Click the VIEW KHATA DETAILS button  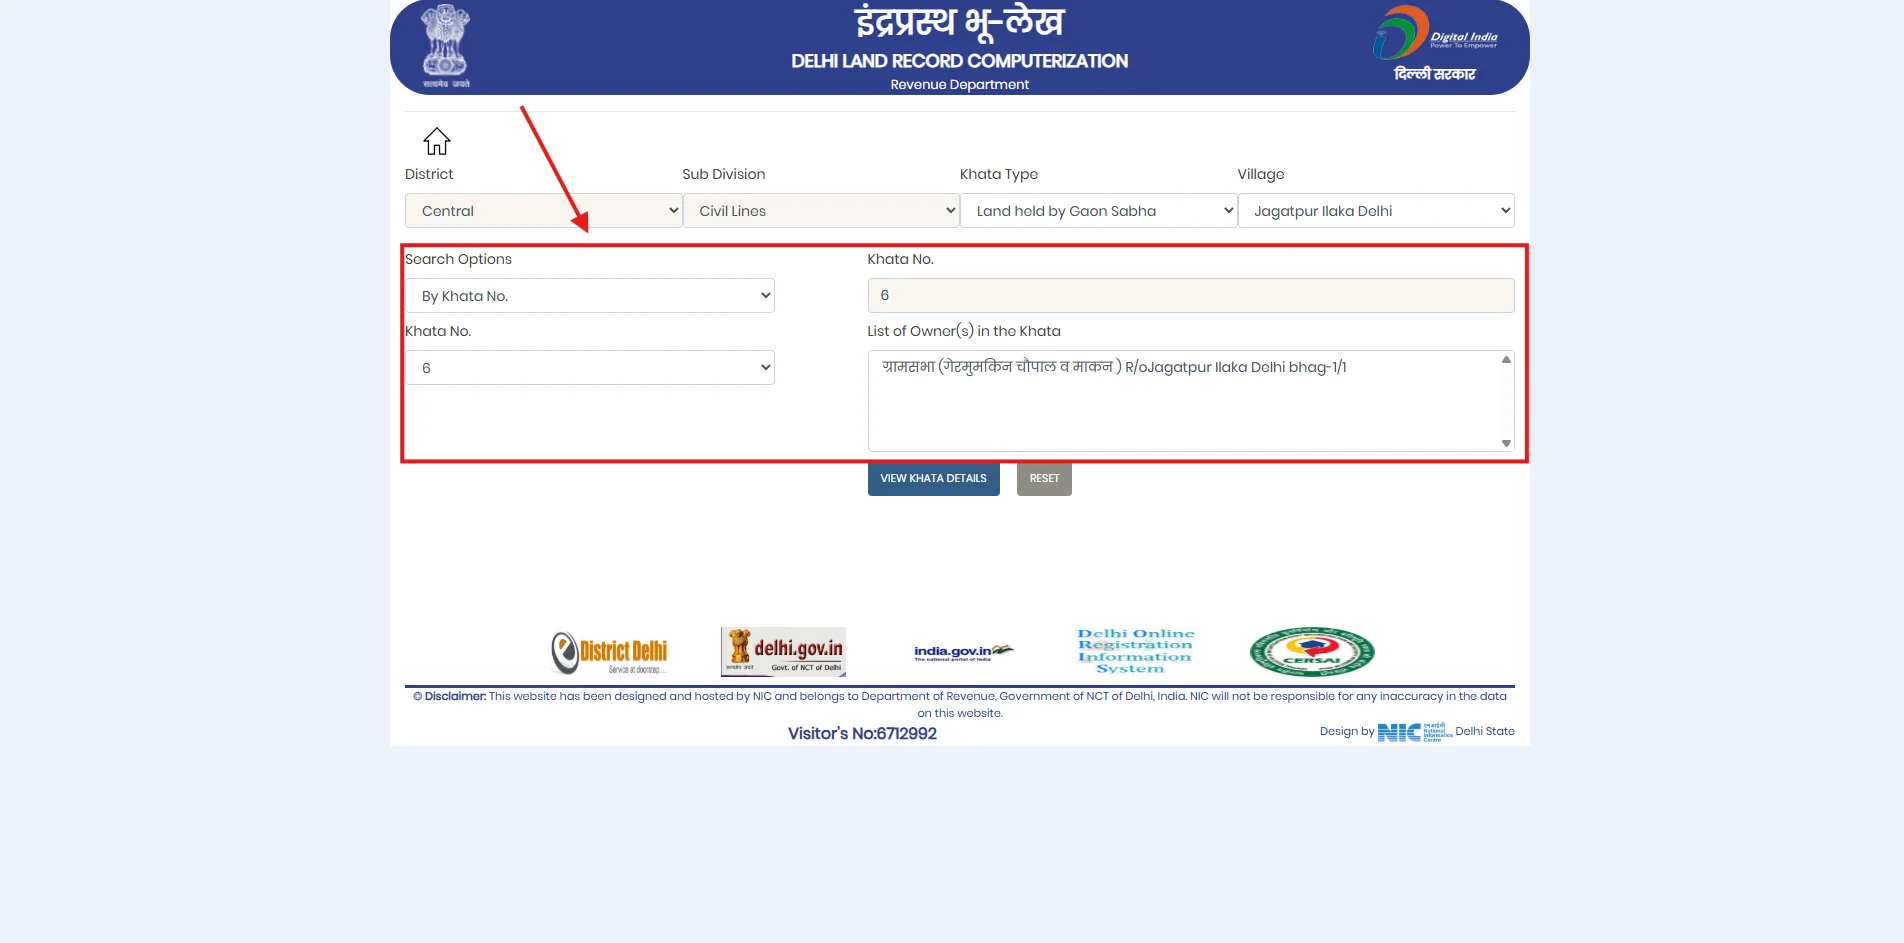tap(932, 478)
